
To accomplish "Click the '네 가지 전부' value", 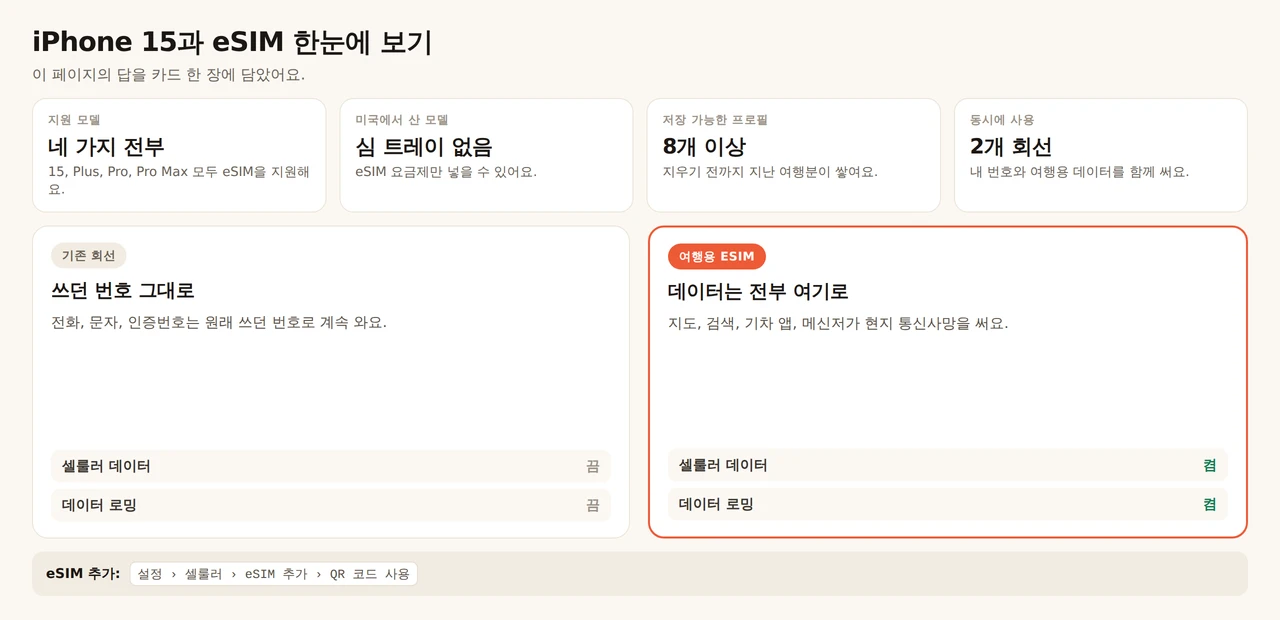I will point(106,147).
